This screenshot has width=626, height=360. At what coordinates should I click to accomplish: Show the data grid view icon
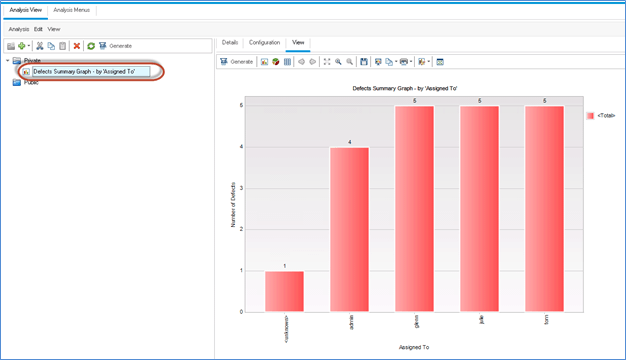[x=287, y=62]
